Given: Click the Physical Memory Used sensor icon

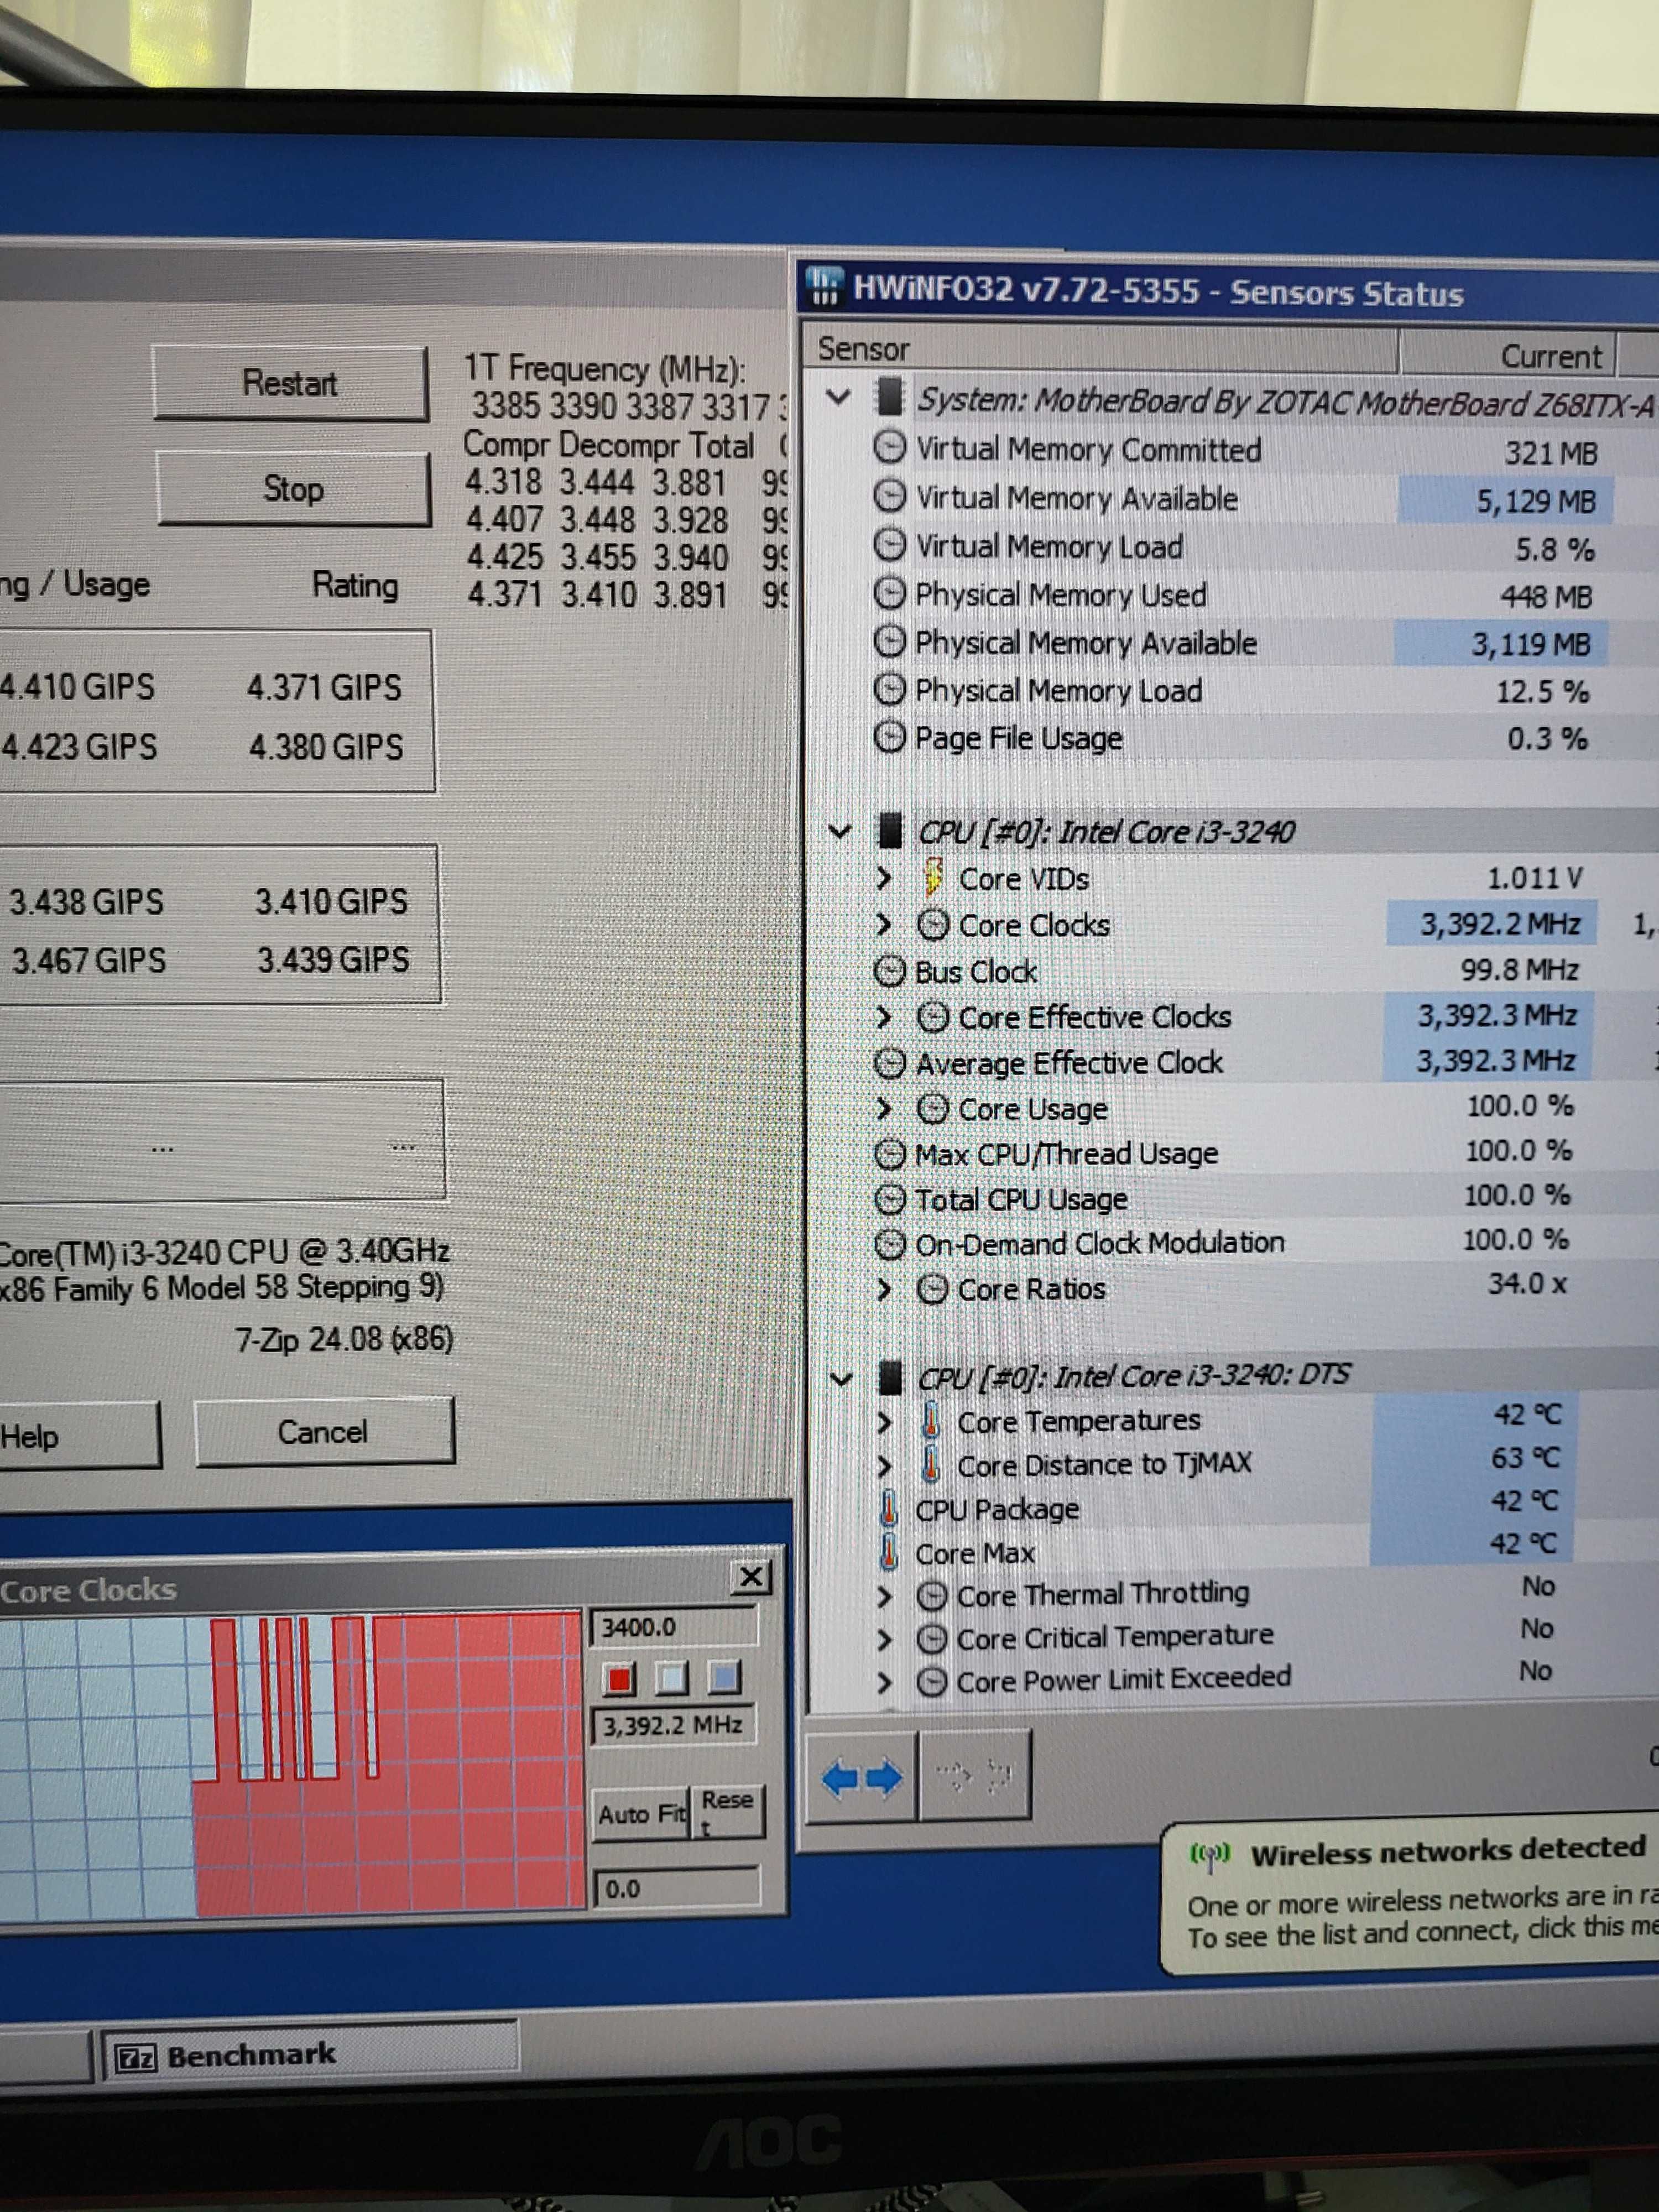Looking at the screenshot, I should (x=889, y=593).
